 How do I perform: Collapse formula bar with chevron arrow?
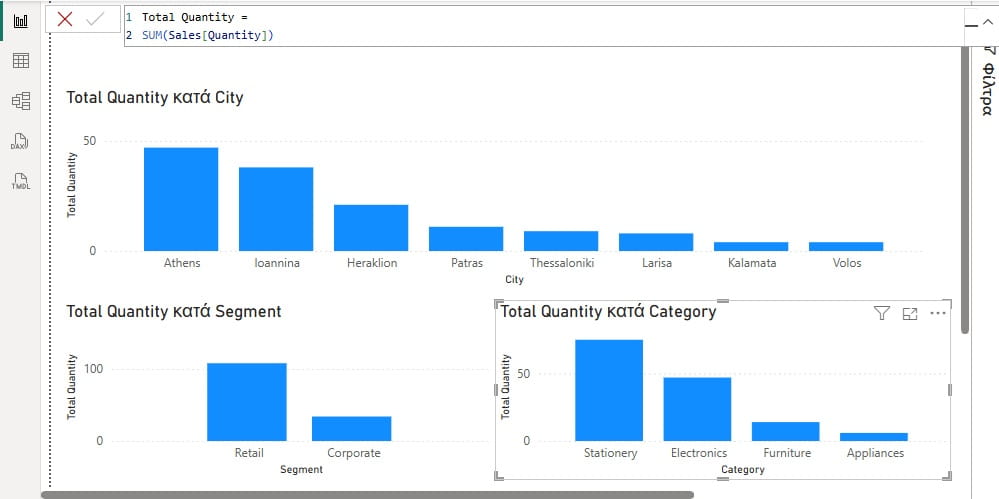tap(988, 23)
